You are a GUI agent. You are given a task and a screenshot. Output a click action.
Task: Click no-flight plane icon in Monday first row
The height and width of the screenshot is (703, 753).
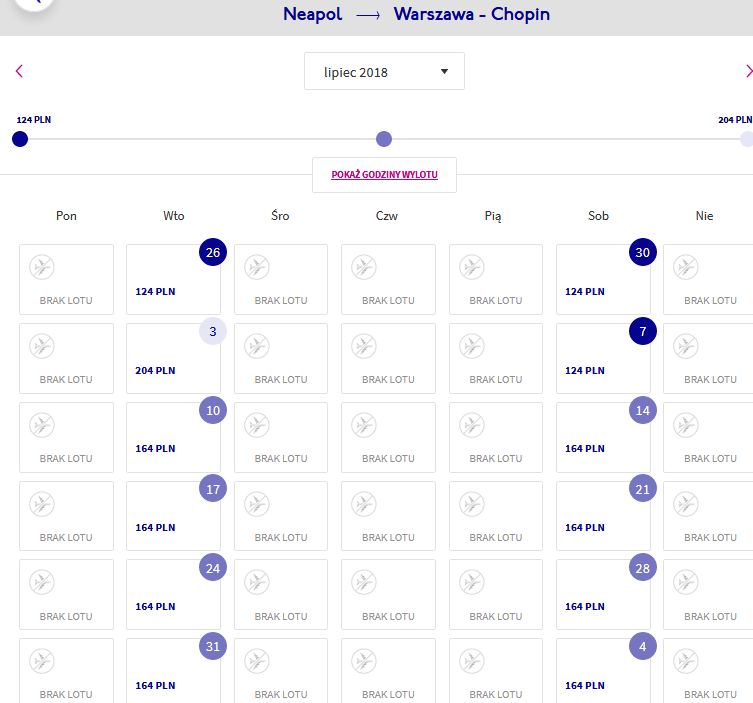tap(42, 267)
